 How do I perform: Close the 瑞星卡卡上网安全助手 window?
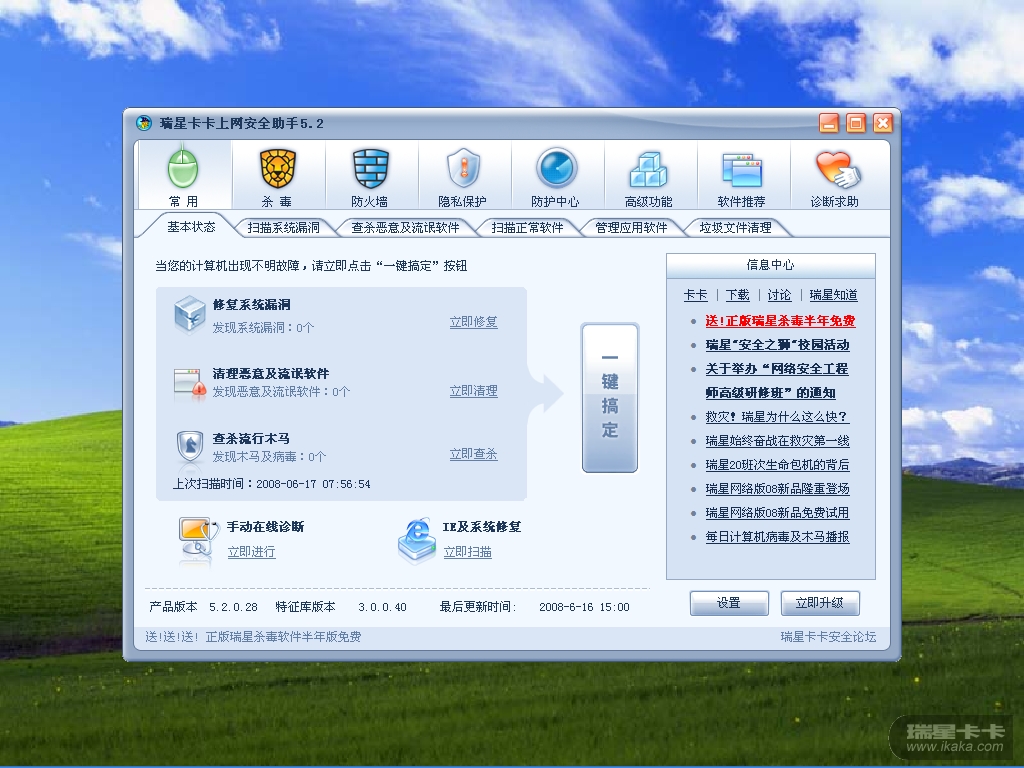[883, 123]
